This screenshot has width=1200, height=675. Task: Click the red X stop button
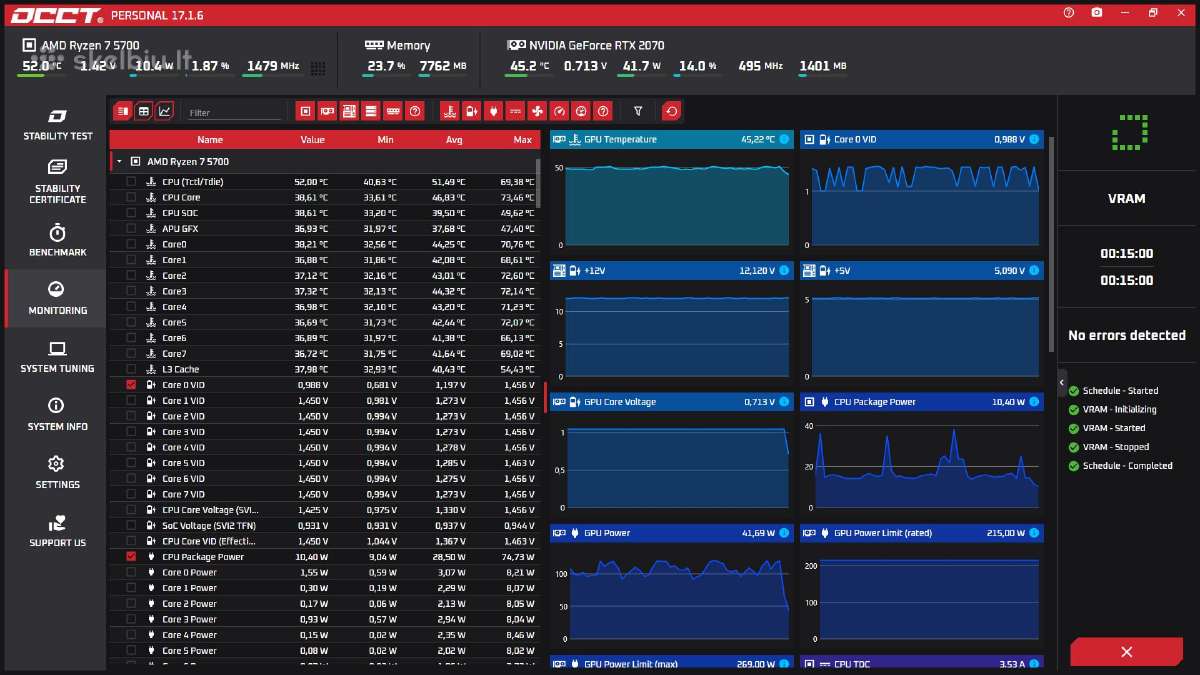coord(1126,652)
